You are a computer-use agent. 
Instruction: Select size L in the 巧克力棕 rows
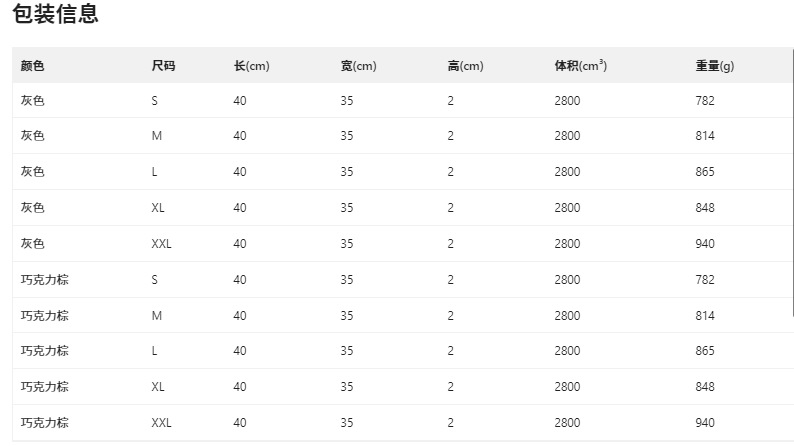pos(155,351)
